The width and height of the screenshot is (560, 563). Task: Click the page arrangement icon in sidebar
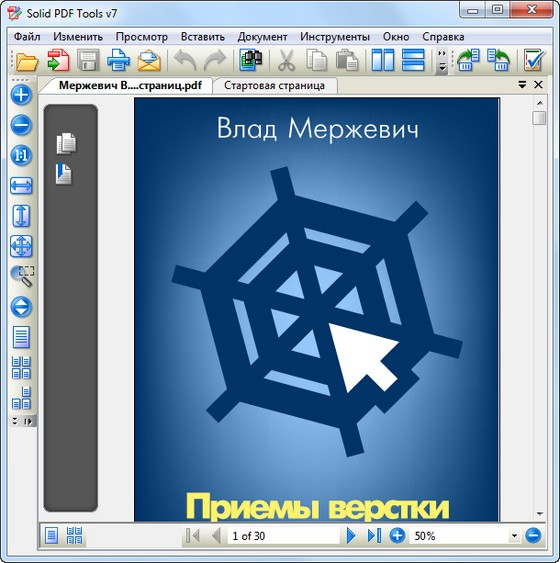pos(21,398)
